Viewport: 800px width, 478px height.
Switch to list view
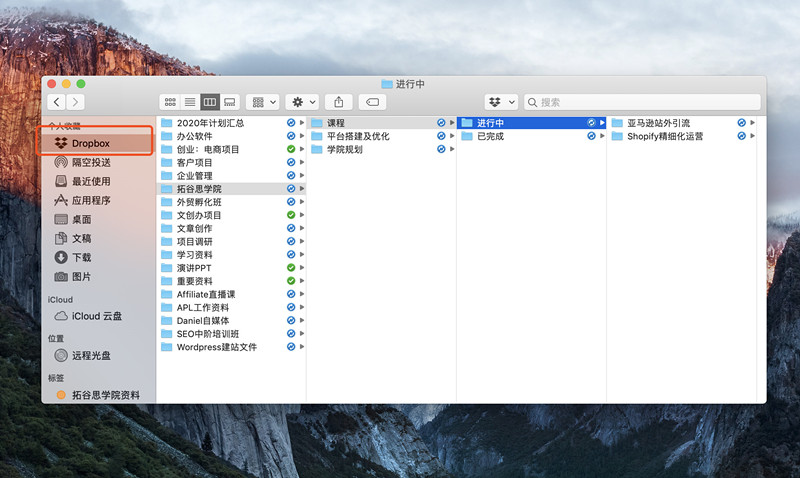(x=190, y=102)
